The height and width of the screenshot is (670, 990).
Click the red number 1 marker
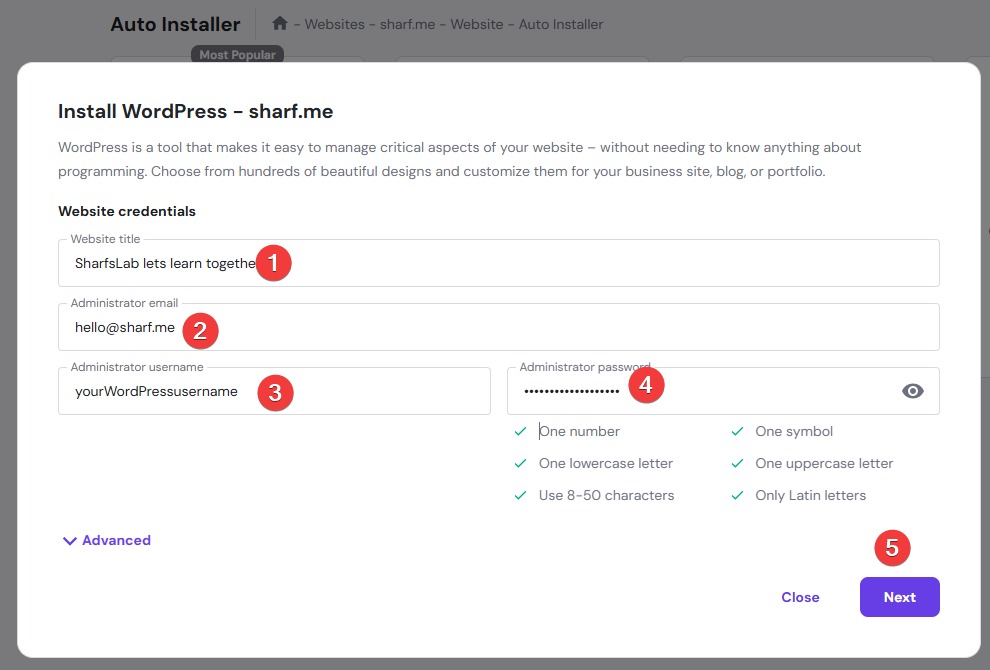pos(273,264)
